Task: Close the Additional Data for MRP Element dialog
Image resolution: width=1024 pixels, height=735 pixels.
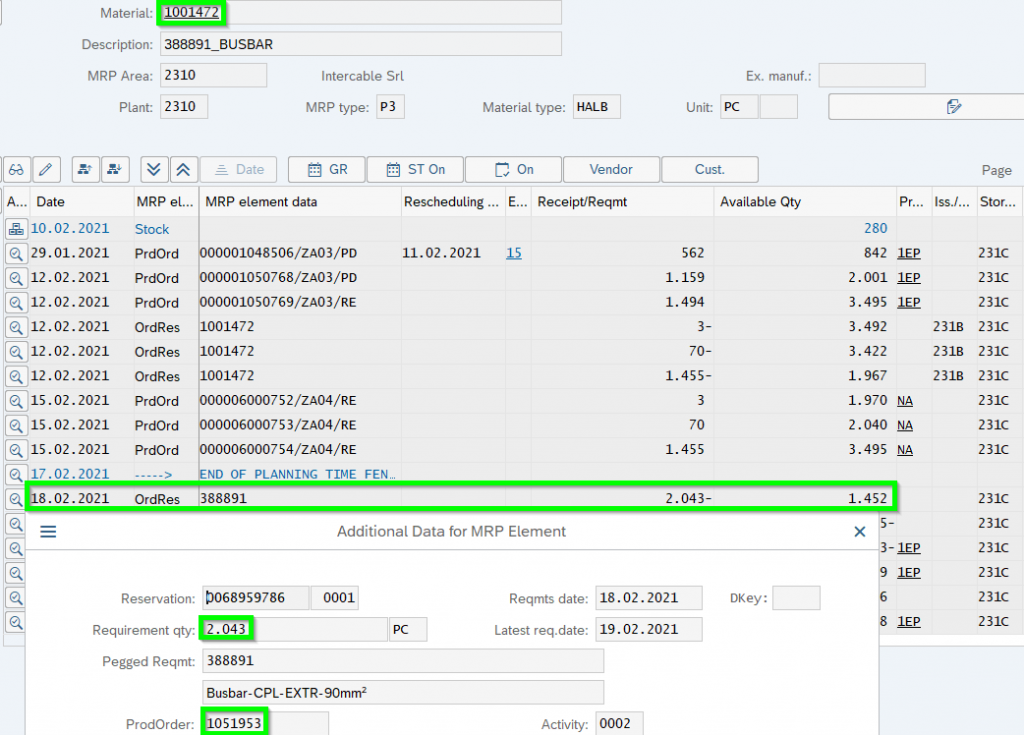Action: coord(859,532)
